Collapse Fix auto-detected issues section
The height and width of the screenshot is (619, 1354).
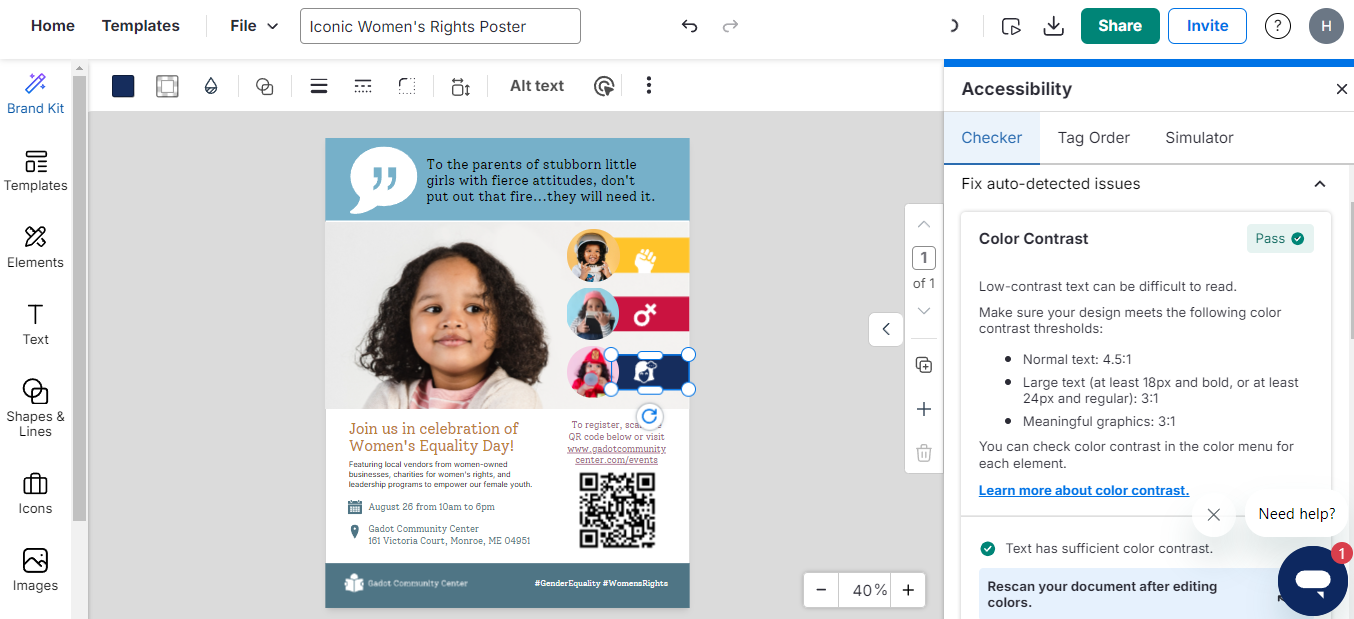click(x=1320, y=184)
